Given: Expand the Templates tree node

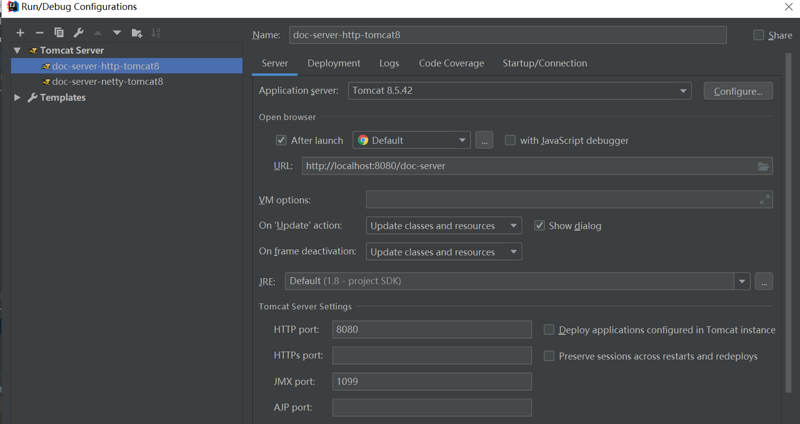Looking at the screenshot, I should pos(18,98).
